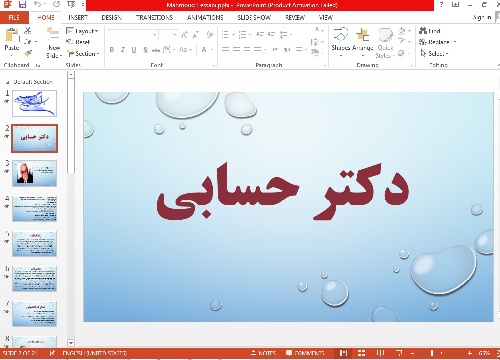Switch to Reading View in the status bar
Viewport: 500px width, 360px height.
pos(380,353)
